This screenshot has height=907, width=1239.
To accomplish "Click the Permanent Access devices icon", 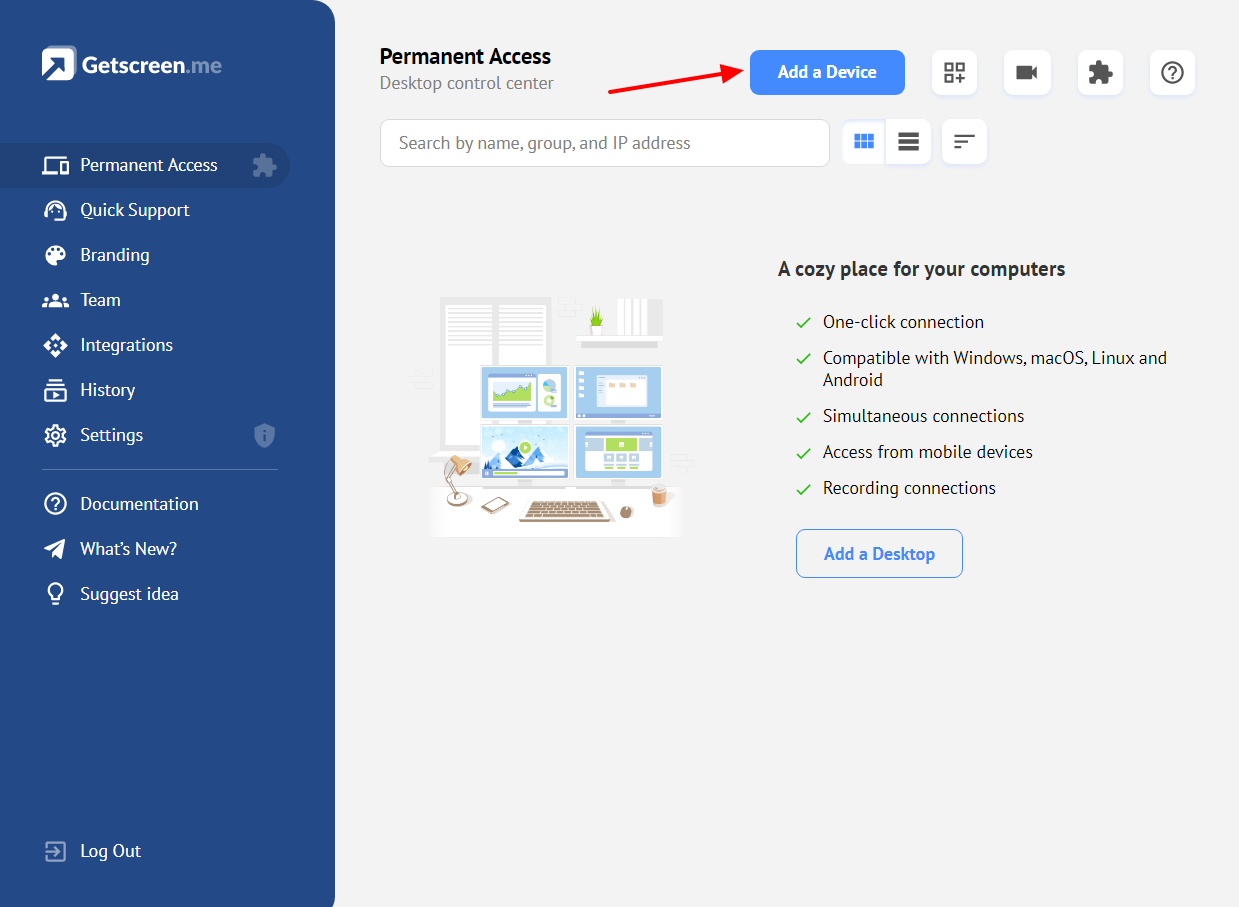I will coord(55,165).
